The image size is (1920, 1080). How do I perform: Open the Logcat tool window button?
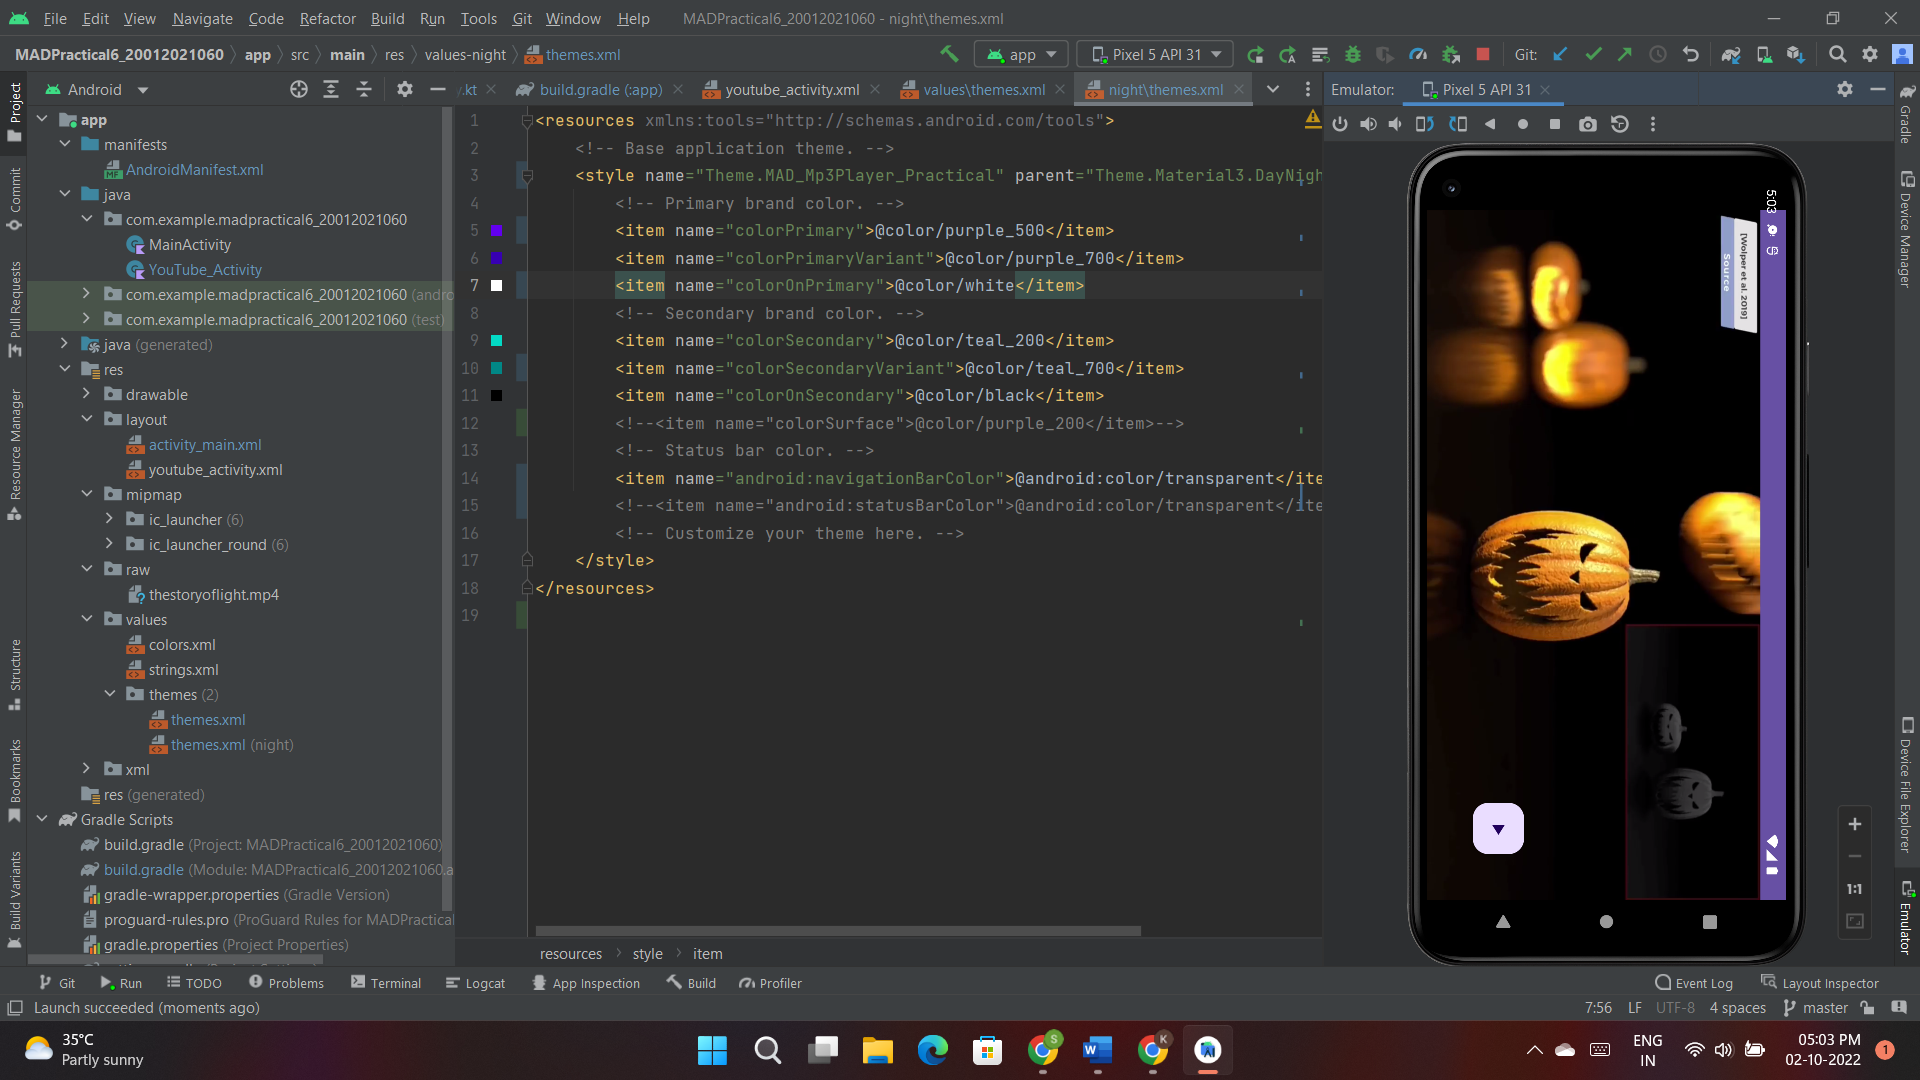[x=475, y=983]
